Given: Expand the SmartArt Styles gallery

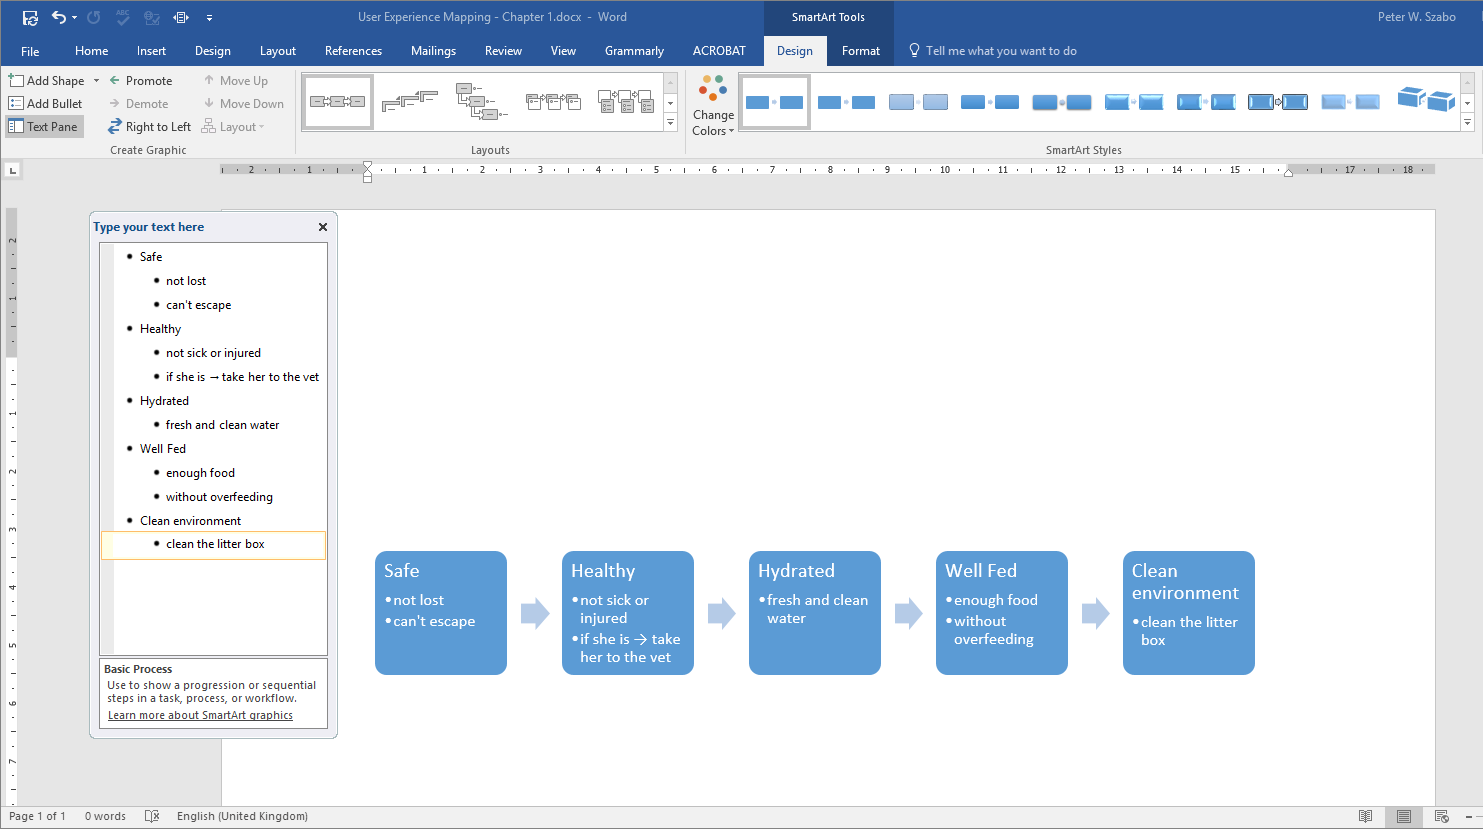Looking at the screenshot, I should coord(1467,123).
